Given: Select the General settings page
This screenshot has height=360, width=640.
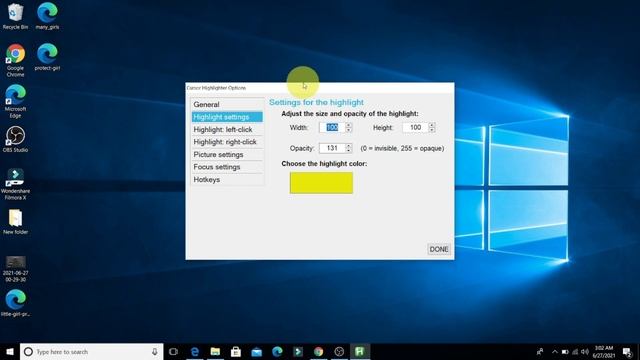Looking at the screenshot, I should click(227, 104).
